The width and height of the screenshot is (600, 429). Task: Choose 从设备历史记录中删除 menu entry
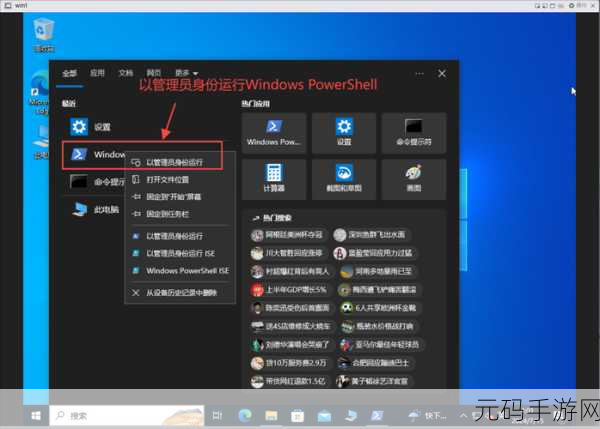tap(180, 293)
